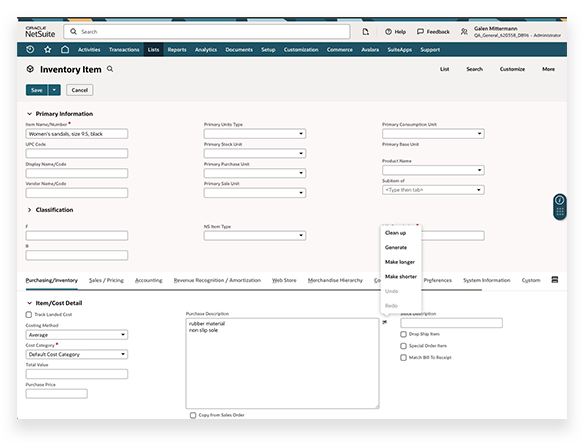Switch to the Accounting tab

(x=148, y=280)
